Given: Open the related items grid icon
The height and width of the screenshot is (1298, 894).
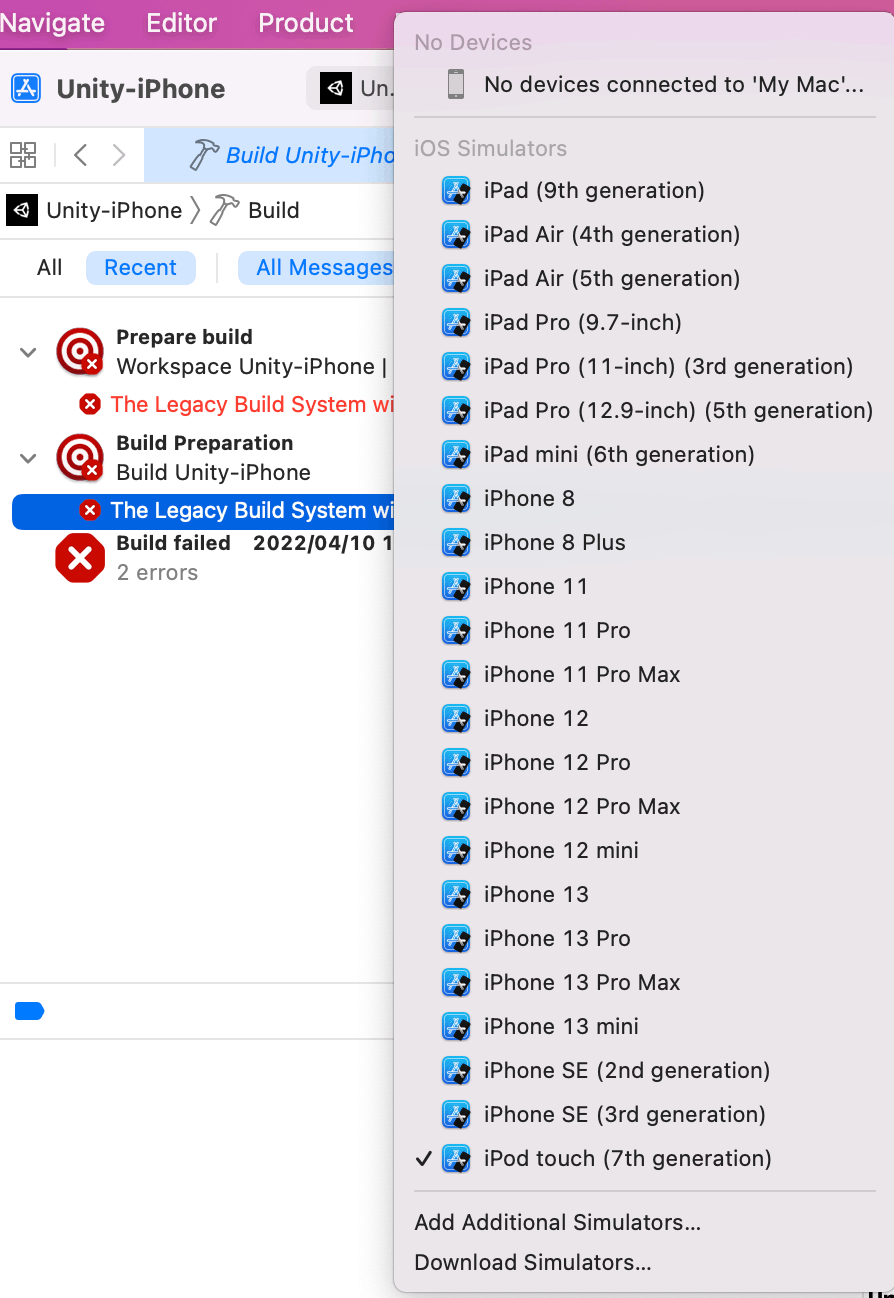Looking at the screenshot, I should [x=23, y=155].
